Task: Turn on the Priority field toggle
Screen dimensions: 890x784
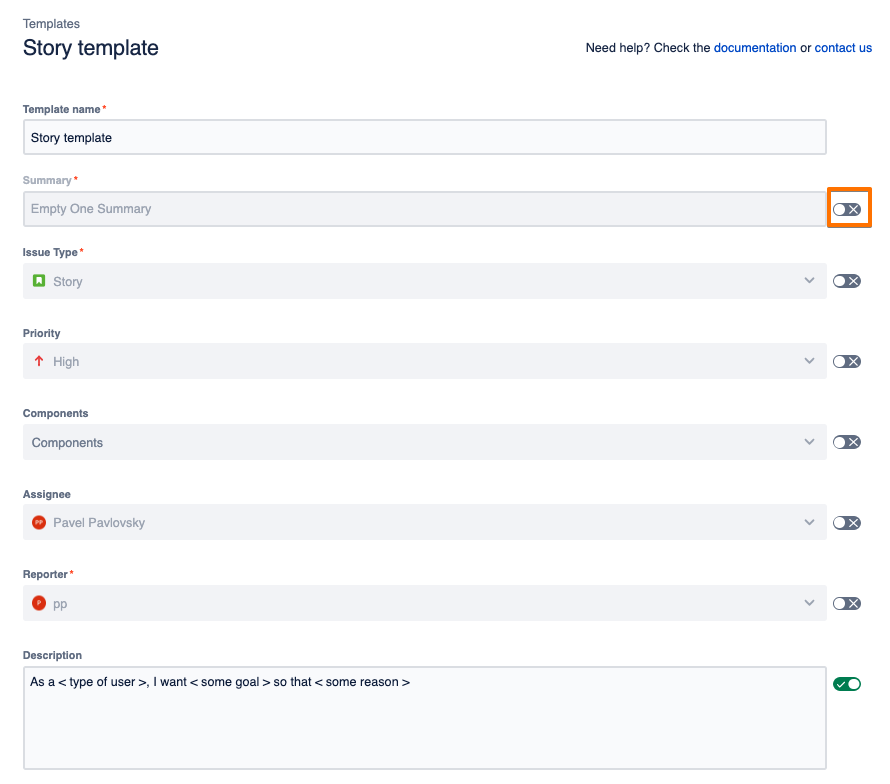Action: (x=847, y=362)
